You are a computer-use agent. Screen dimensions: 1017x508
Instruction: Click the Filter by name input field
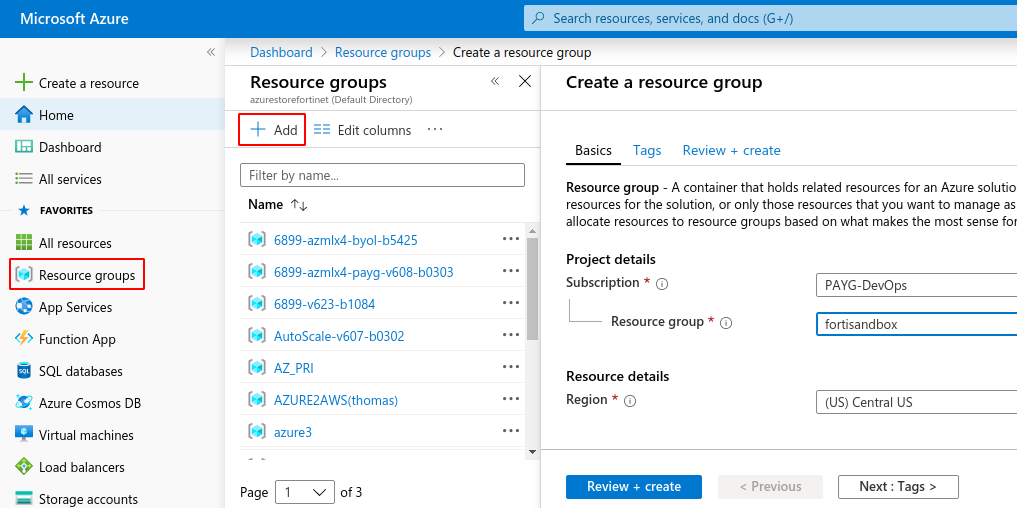(382, 175)
